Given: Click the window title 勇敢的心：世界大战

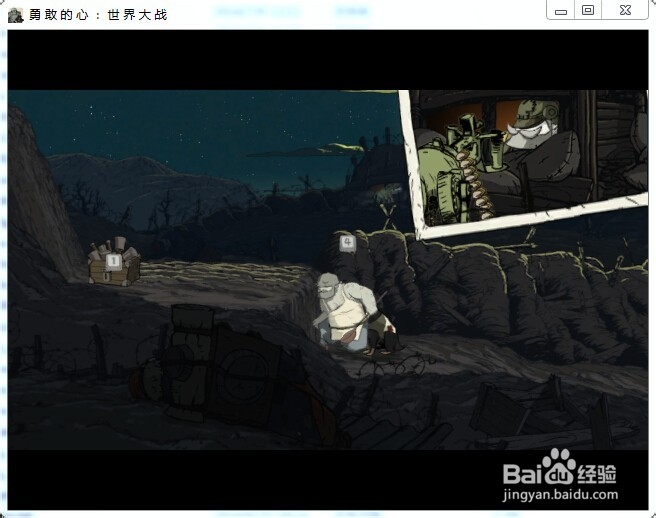Looking at the screenshot, I should coord(98,15).
